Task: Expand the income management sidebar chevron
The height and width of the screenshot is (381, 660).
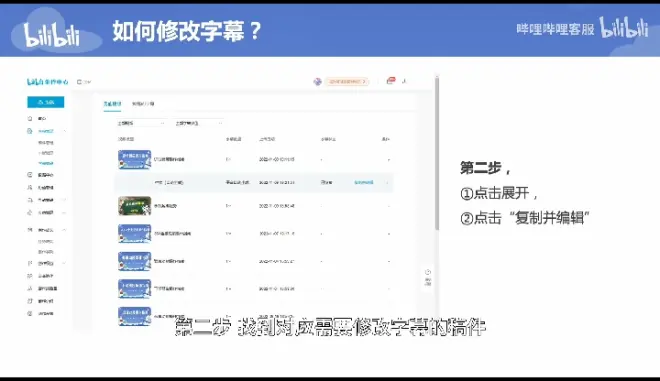Action: (x=64, y=213)
